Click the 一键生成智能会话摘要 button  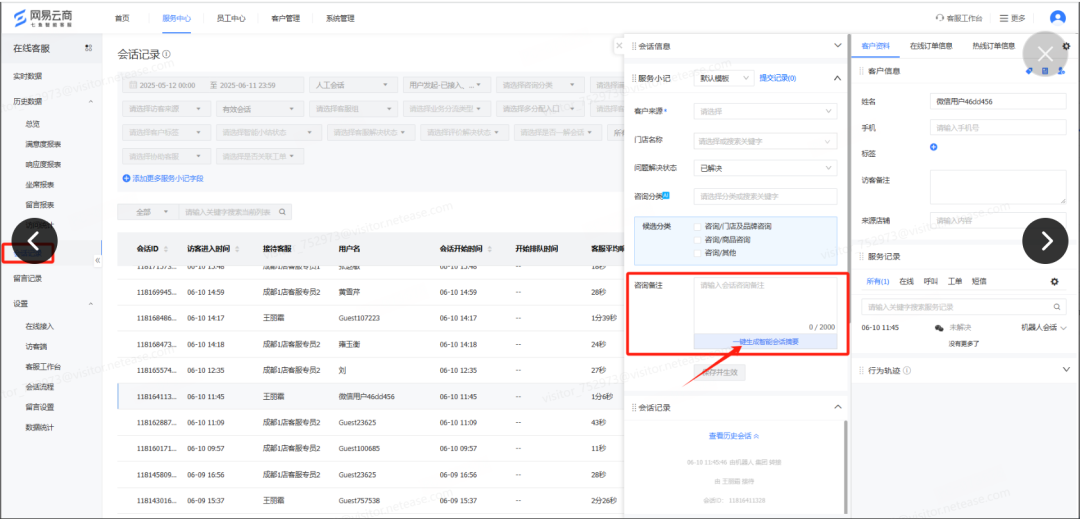pos(766,342)
